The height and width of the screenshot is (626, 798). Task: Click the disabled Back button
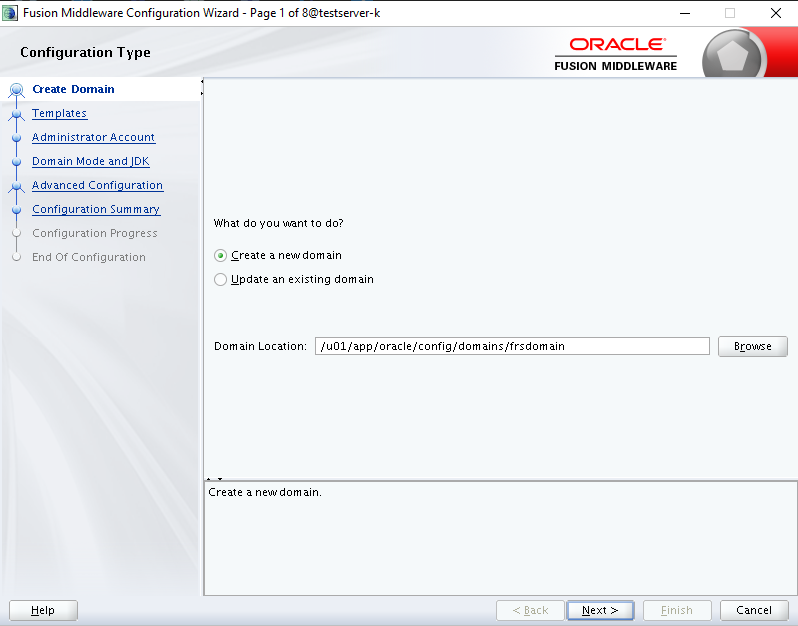[530, 610]
